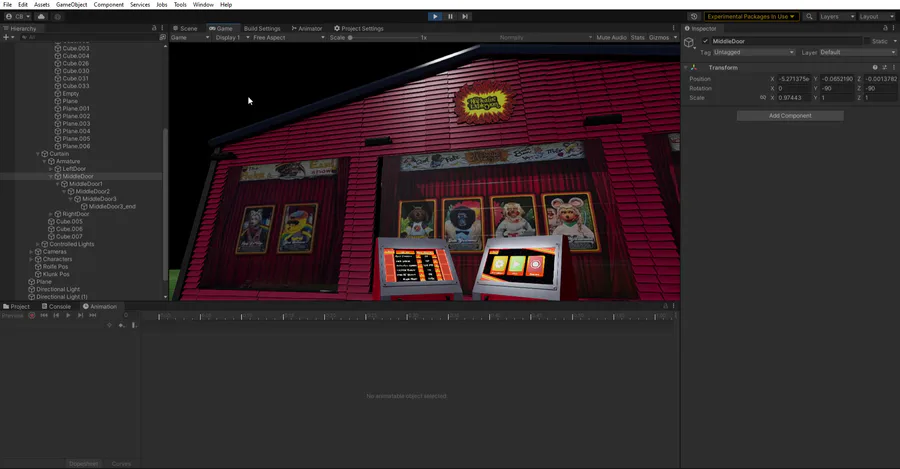Viewport: 900px width, 469px height.
Task: Open the Build Settings tab
Action: click(262, 28)
